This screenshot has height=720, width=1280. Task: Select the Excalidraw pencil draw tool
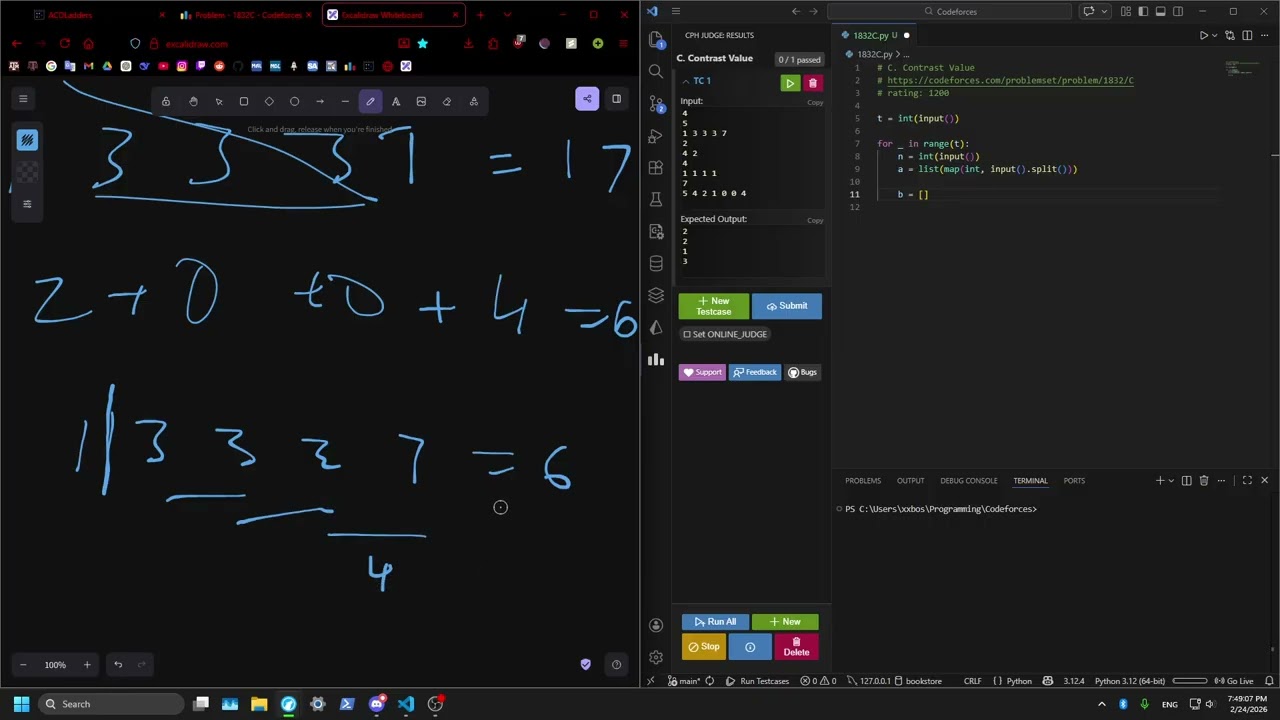[x=370, y=101]
